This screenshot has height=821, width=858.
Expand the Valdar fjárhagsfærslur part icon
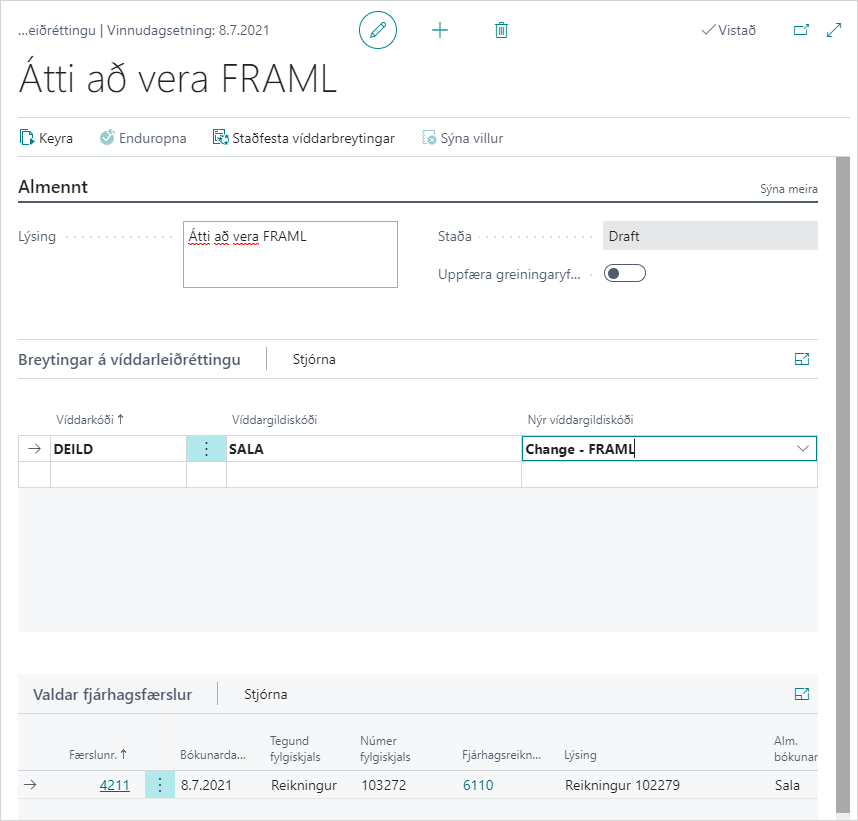[801, 694]
